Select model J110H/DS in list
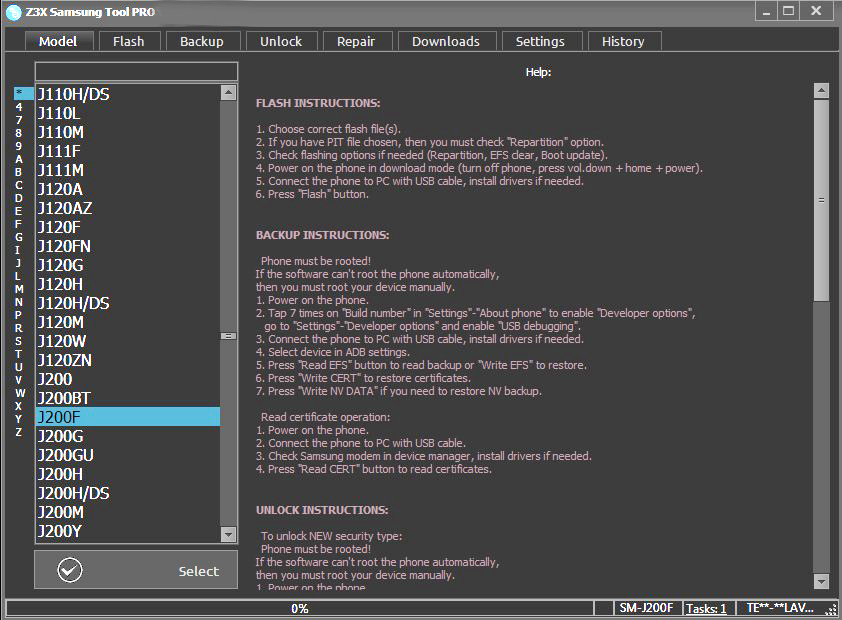The image size is (842, 620). [128, 94]
